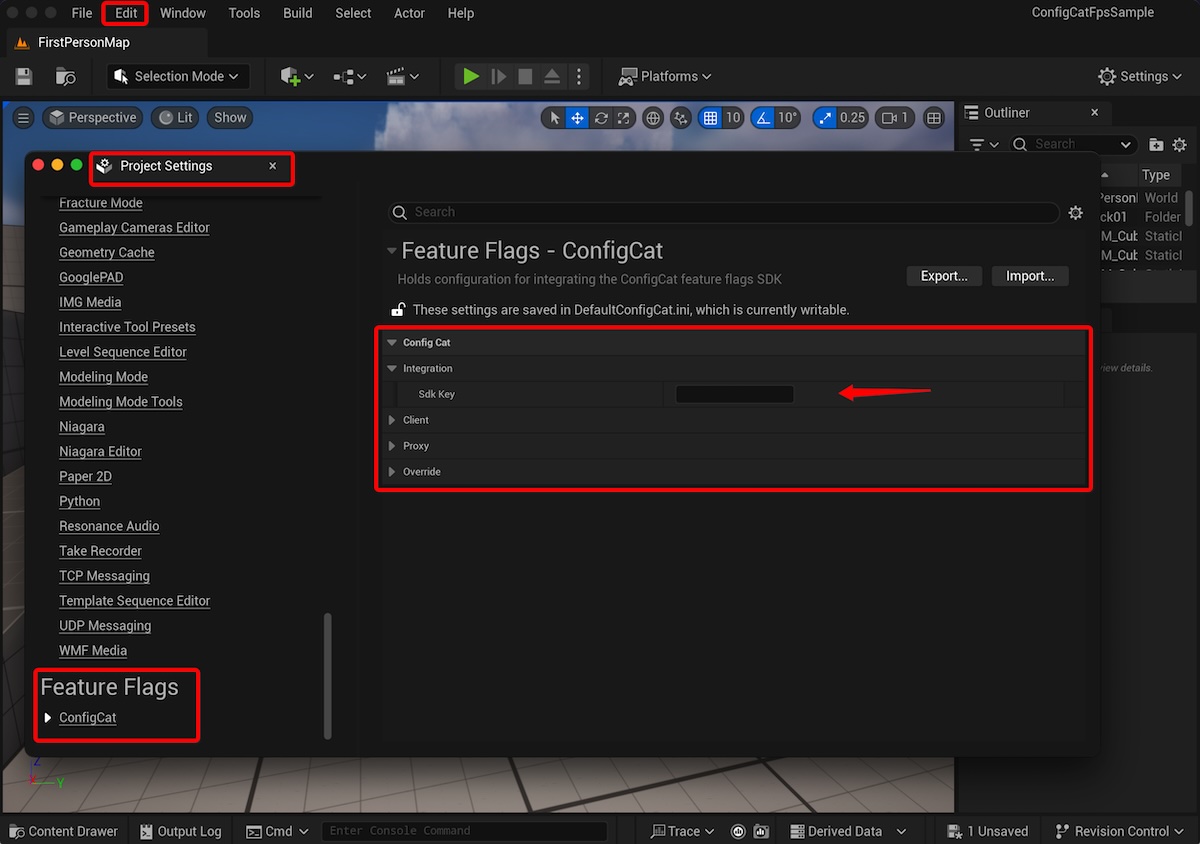Click the Import... button
The width and height of the screenshot is (1200, 844).
[x=1030, y=275]
